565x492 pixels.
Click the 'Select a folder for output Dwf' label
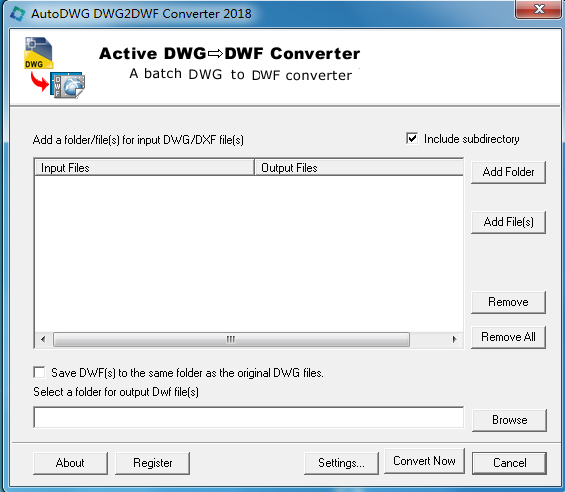pos(116,392)
